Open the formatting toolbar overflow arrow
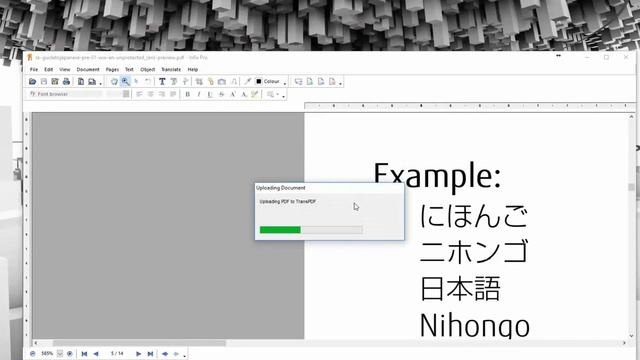640x360 pixels. coord(284,96)
